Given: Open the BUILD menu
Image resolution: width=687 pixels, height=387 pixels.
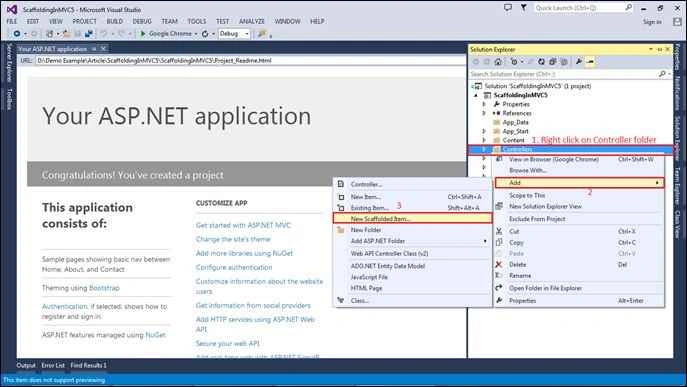Looking at the screenshot, I should 115,21.
